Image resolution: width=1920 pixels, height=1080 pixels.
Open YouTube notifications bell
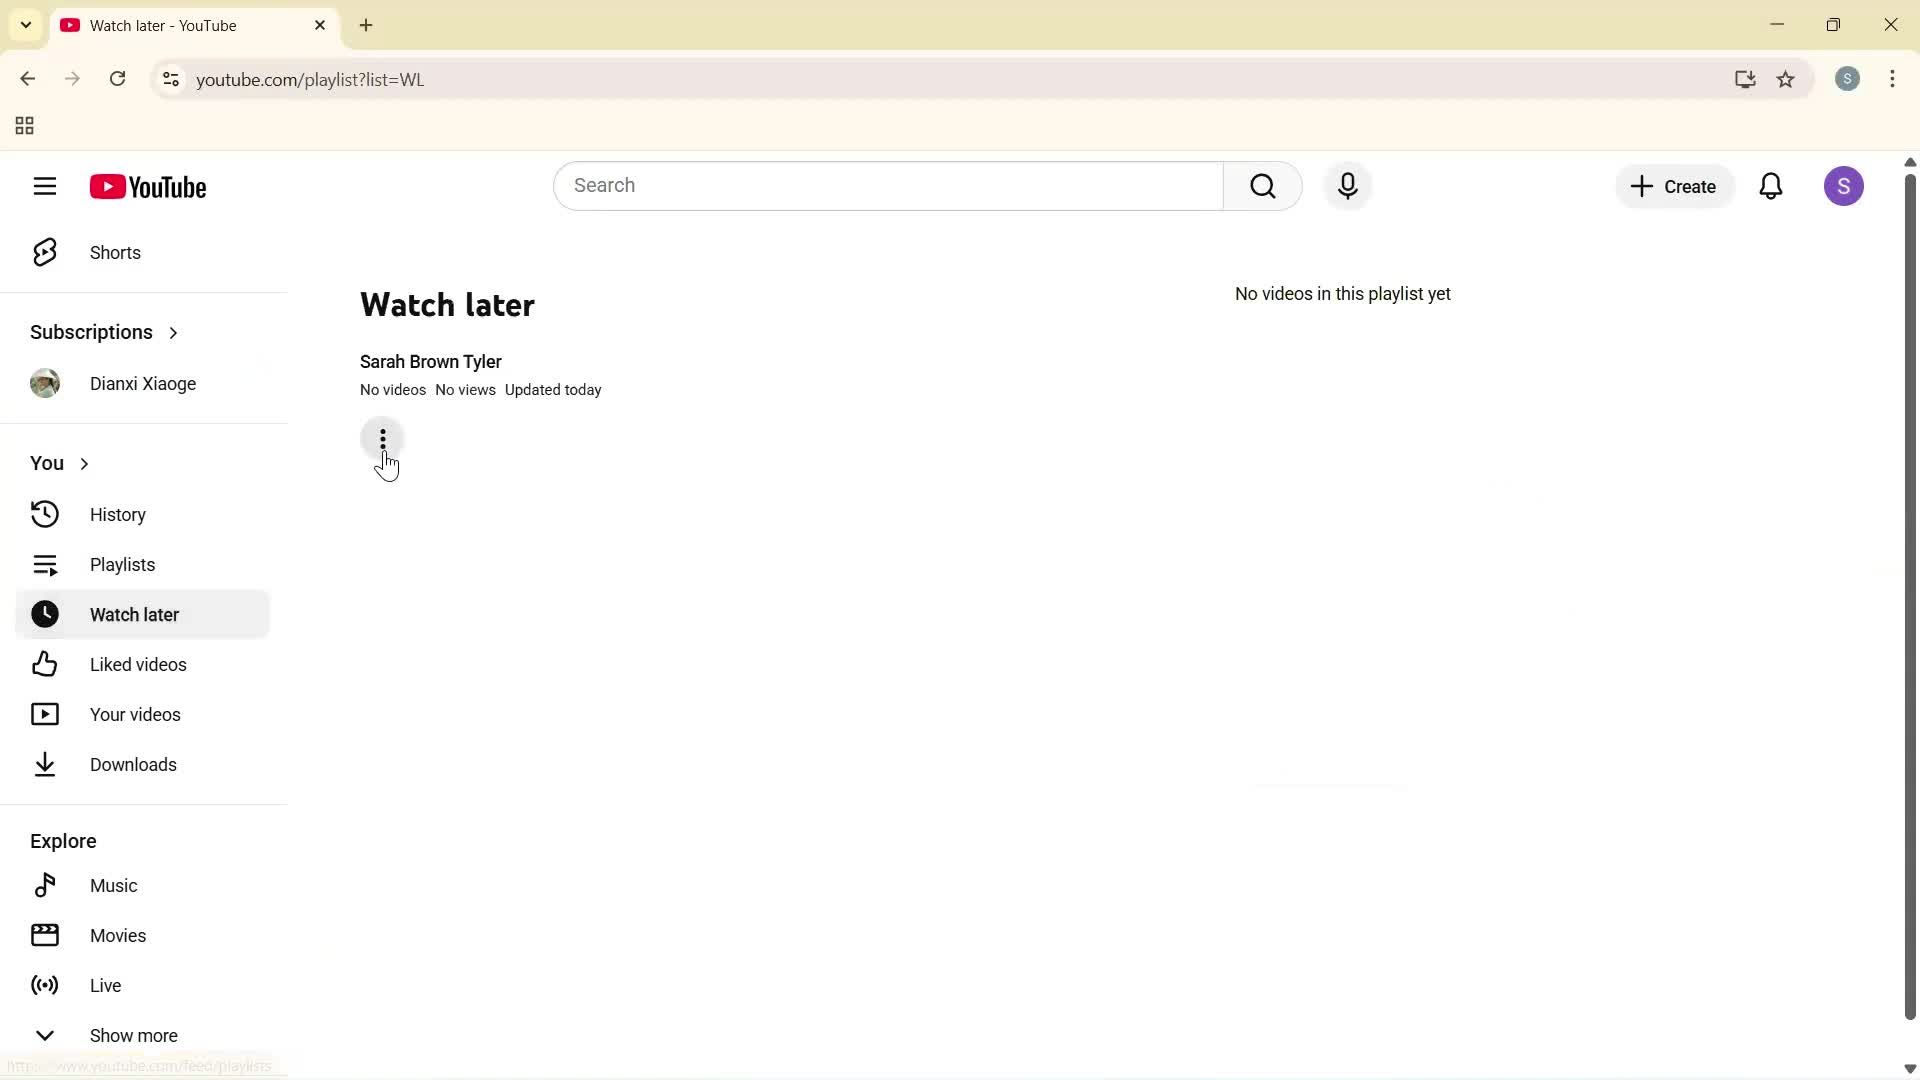click(x=1771, y=186)
